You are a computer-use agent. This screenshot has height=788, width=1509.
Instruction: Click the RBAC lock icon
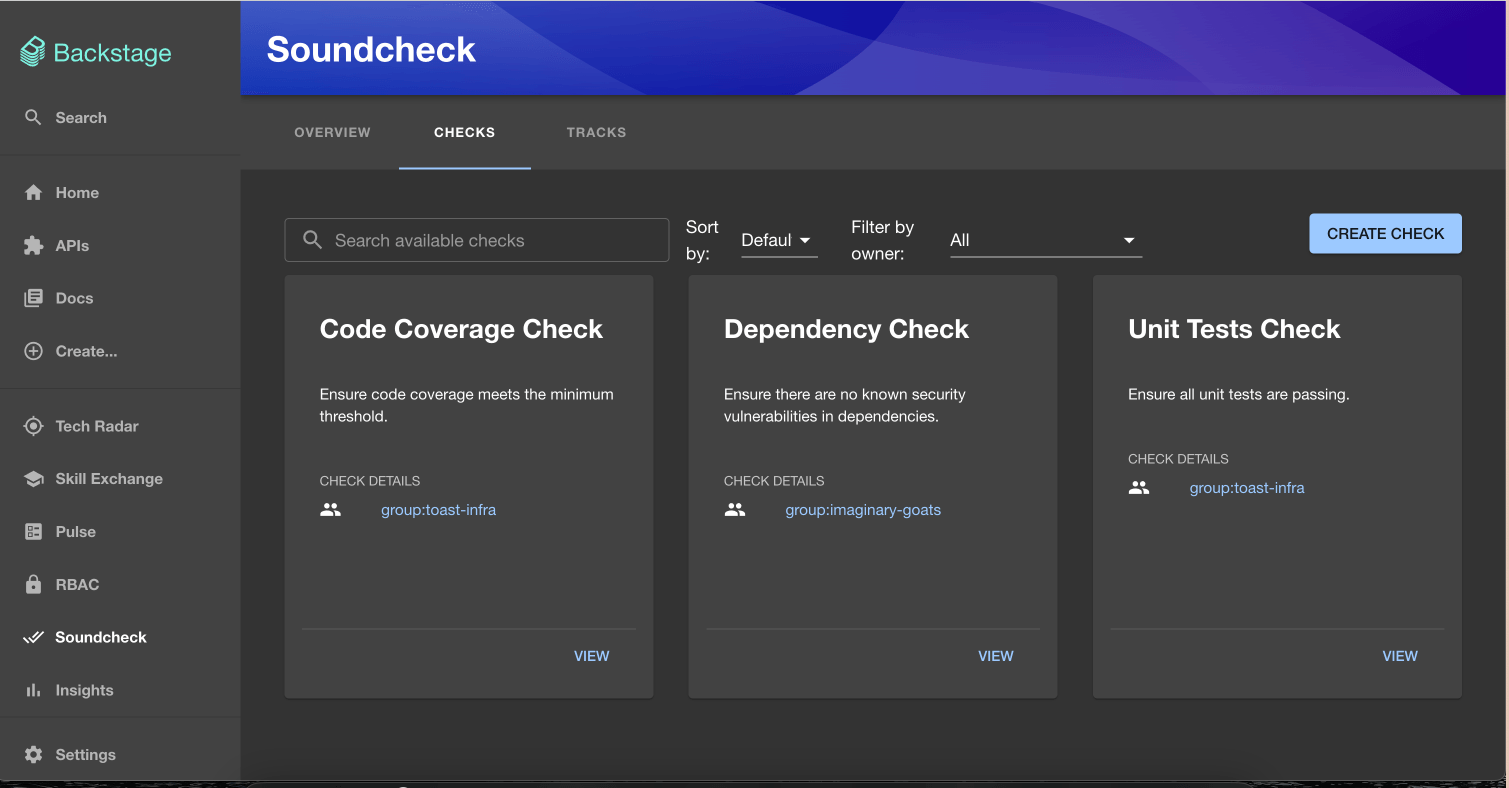[x=33, y=585]
